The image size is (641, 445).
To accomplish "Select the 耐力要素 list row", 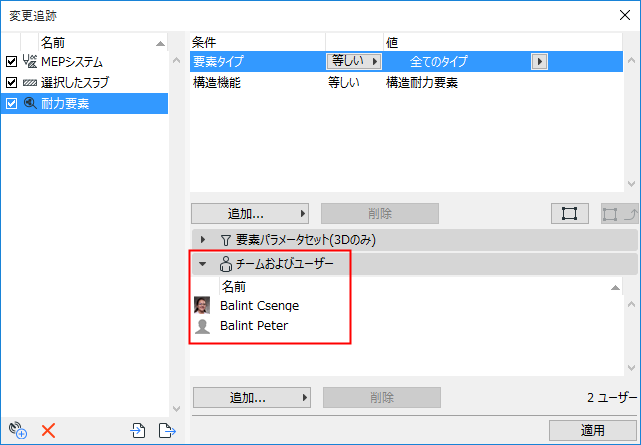I will pyautogui.click(x=84, y=103).
